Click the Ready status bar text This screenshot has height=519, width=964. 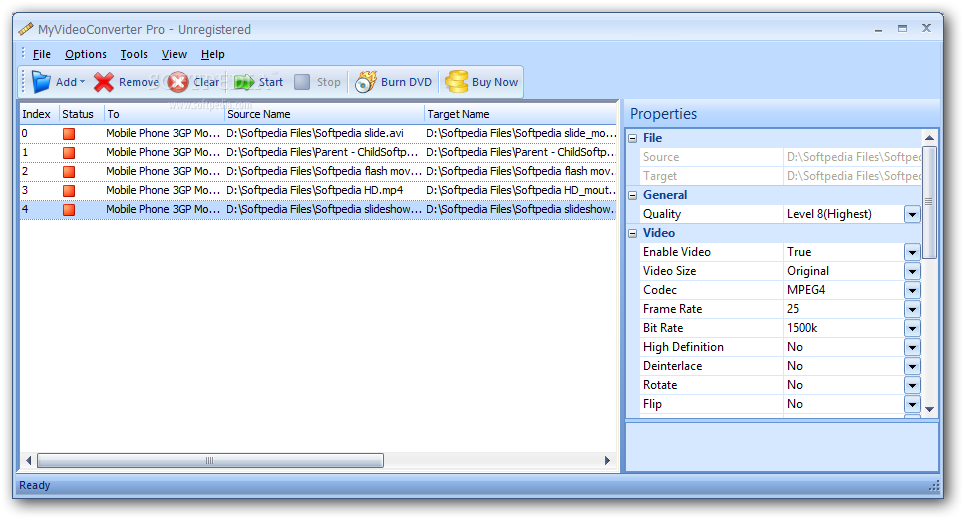pyautogui.click(x=34, y=486)
